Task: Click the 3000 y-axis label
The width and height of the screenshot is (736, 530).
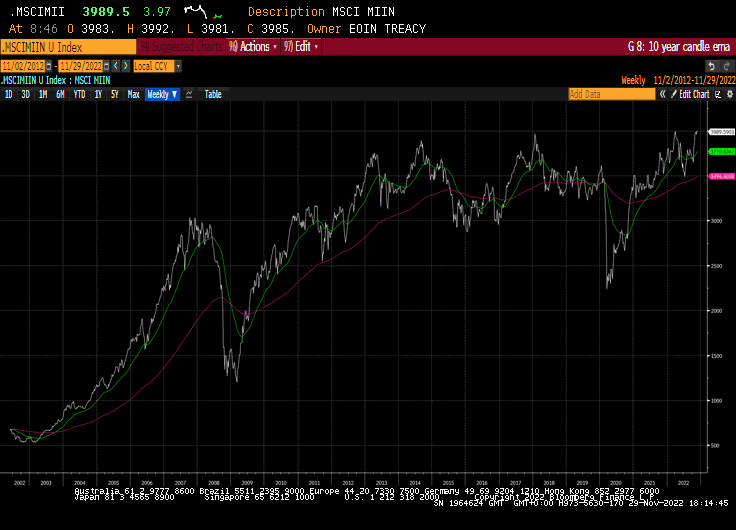Action: point(716,221)
